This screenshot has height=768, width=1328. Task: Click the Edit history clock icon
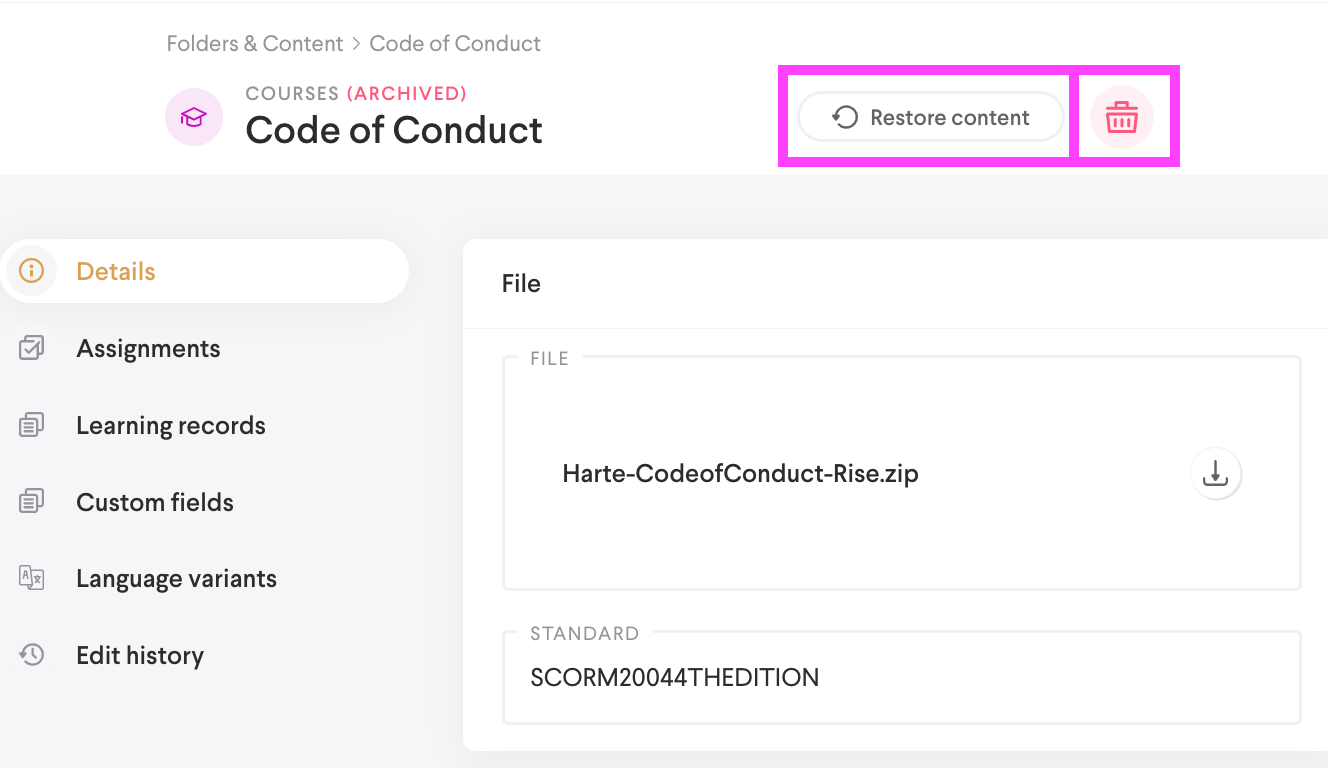click(x=32, y=655)
